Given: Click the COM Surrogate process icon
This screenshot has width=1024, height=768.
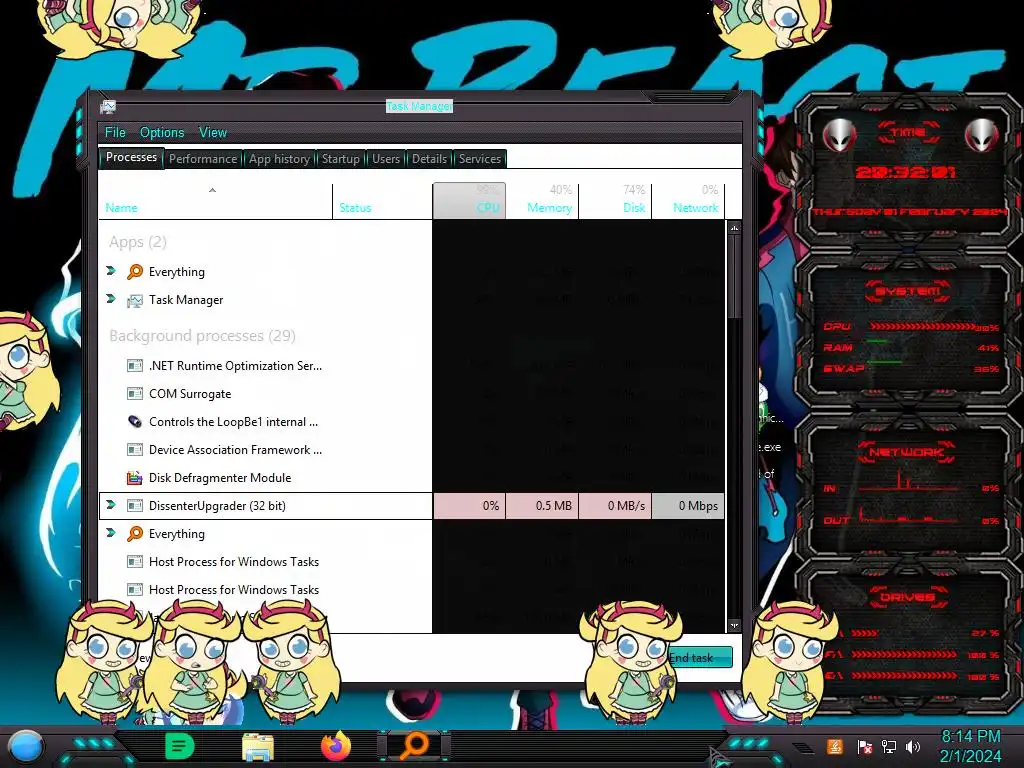Looking at the screenshot, I should click(135, 394).
